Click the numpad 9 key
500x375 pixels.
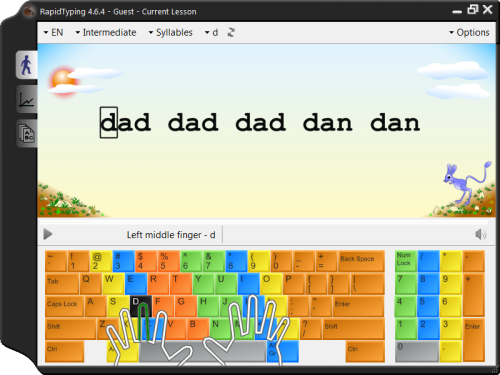(x=451, y=284)
